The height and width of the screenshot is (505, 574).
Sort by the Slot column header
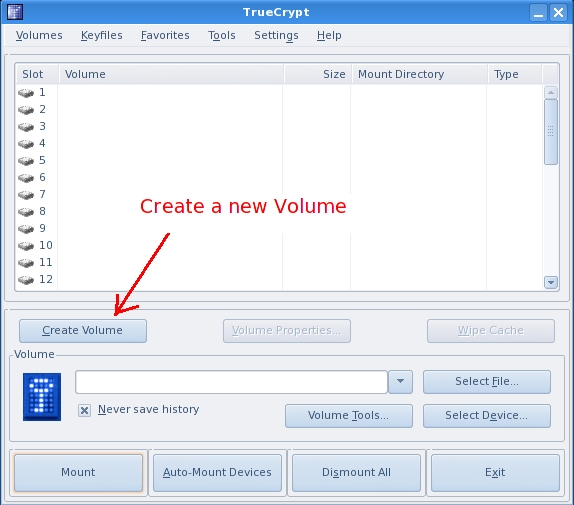point(37,74)
